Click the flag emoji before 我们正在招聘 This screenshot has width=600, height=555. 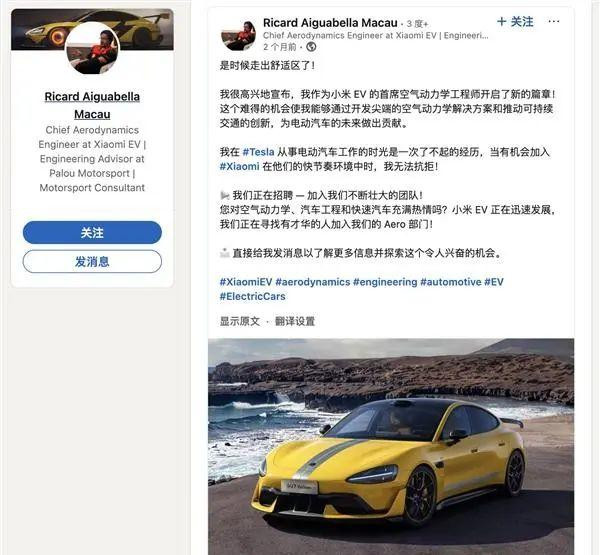[225, 196]
